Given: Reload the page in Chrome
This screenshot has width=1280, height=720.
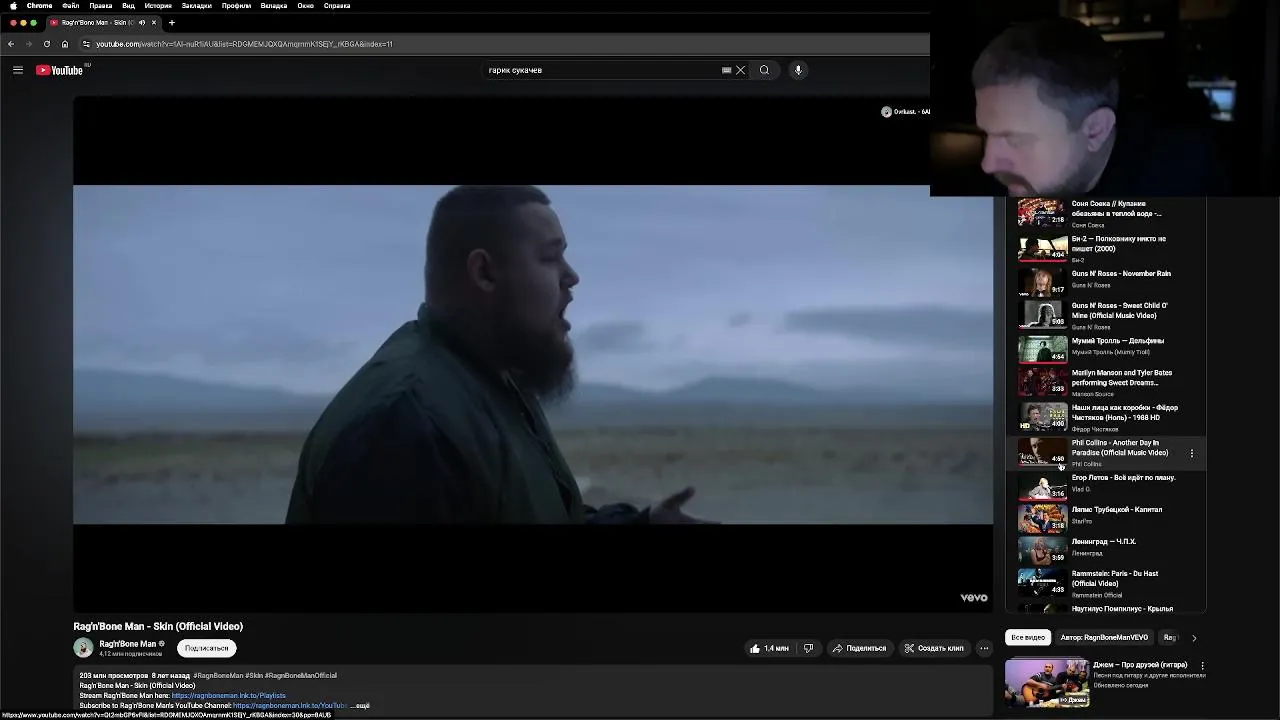Looking at the screenshot, I should click(46, 44).
